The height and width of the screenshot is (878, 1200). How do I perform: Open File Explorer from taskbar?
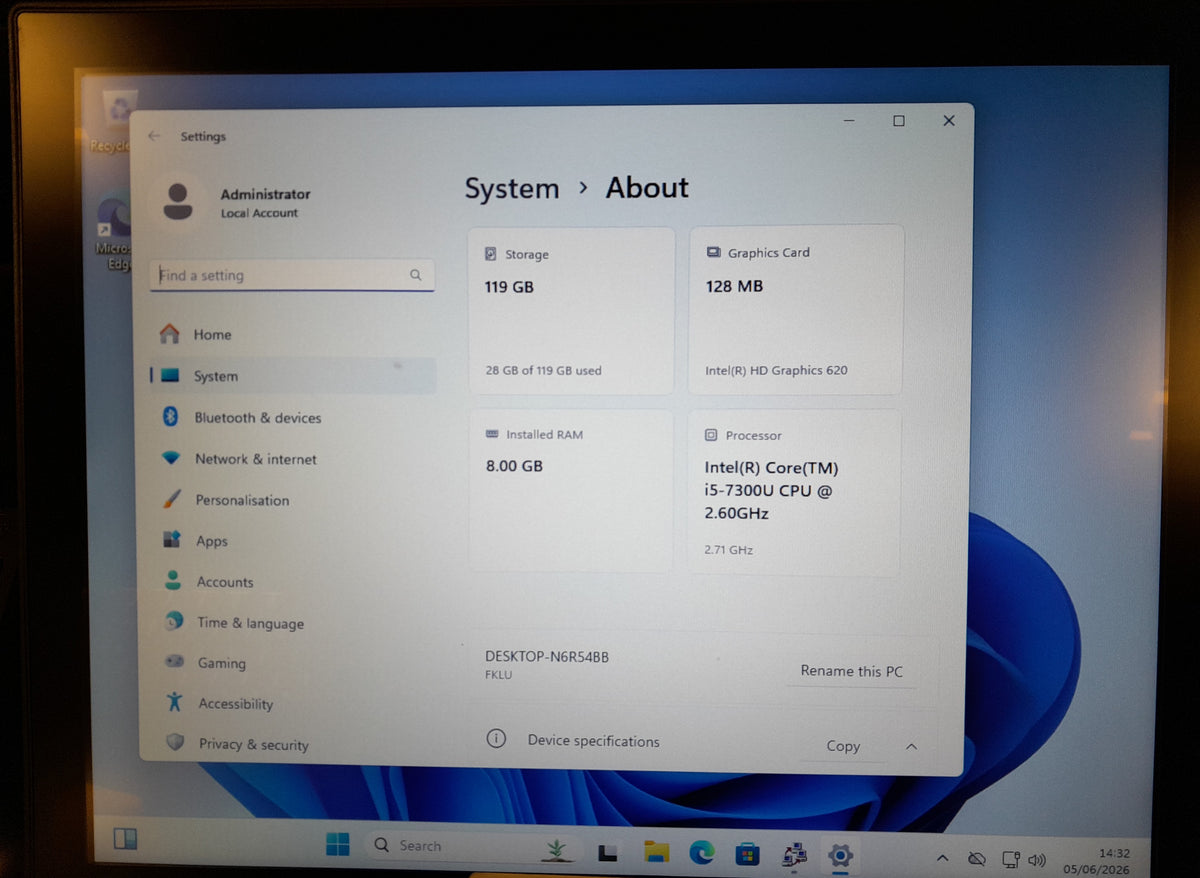[656, 851]
